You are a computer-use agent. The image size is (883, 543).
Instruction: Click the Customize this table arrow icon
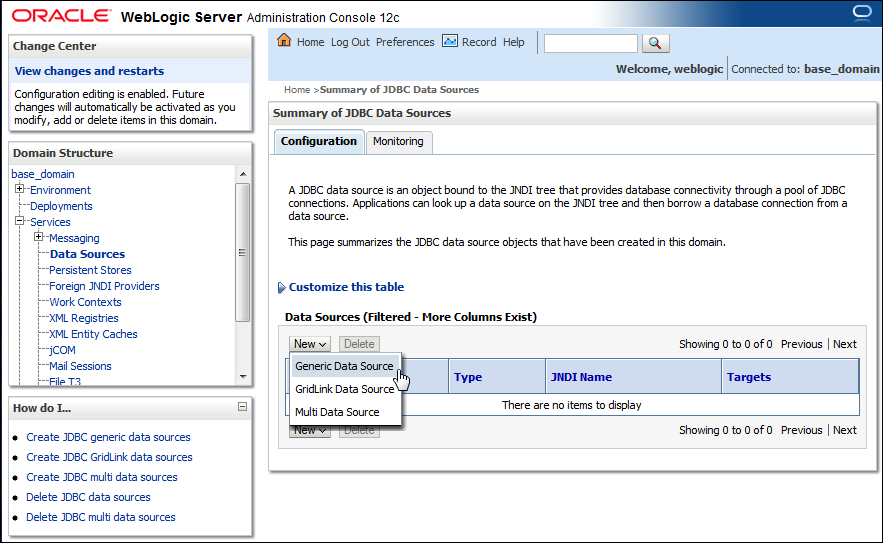282,287
